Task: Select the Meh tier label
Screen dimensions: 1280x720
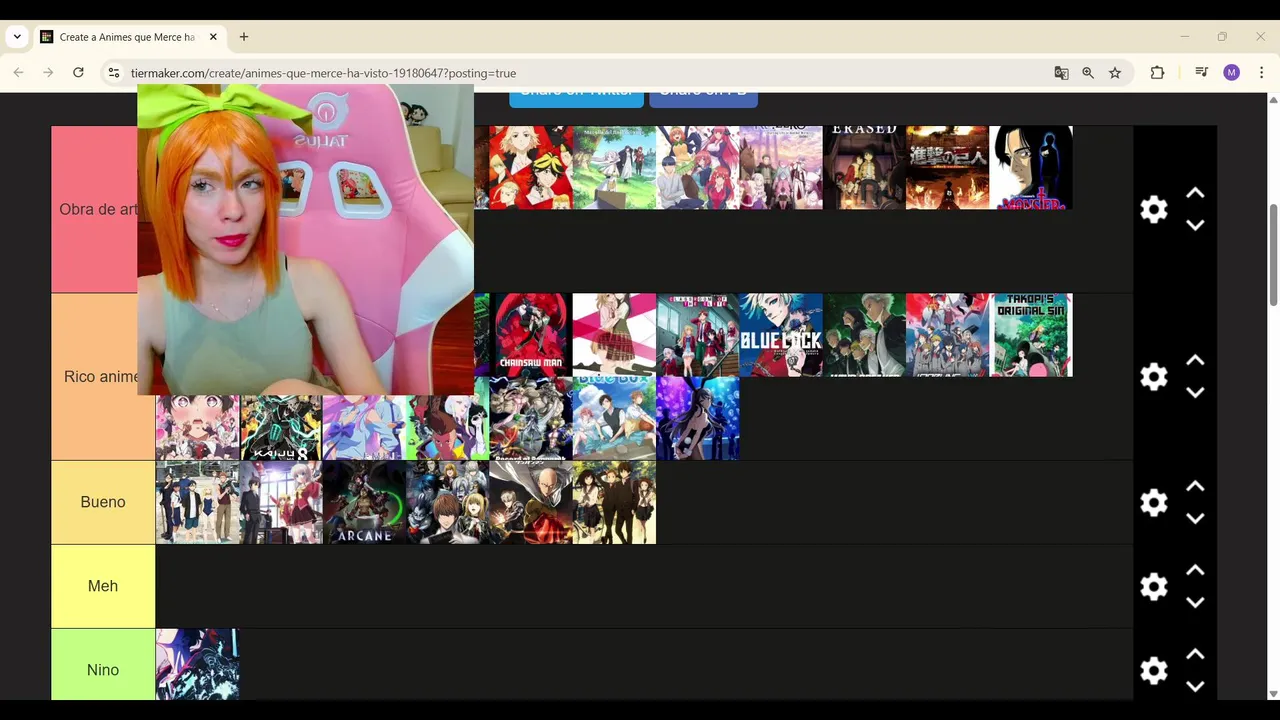Action: [103, 586]
